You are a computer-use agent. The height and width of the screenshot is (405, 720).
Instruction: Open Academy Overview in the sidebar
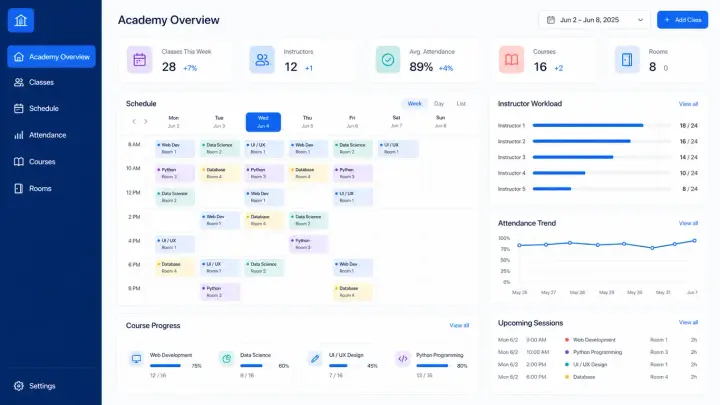click(51, 57)
